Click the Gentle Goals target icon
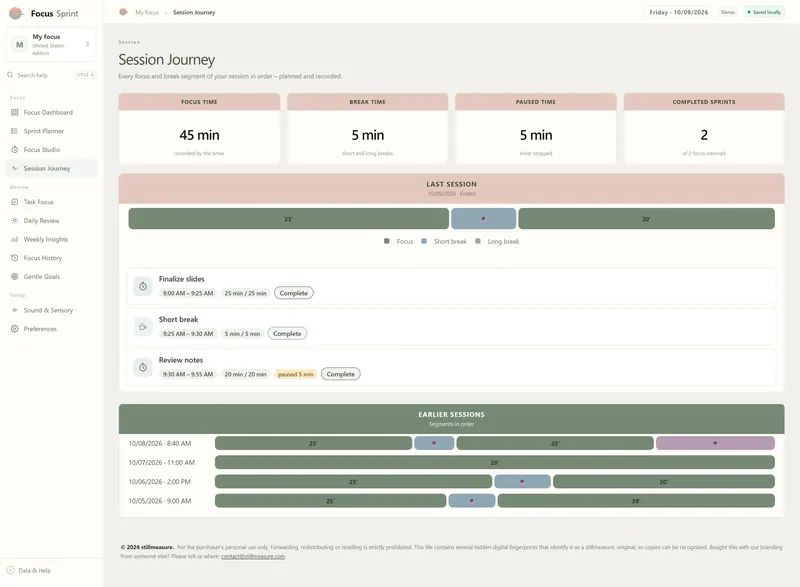 point(14,276)
